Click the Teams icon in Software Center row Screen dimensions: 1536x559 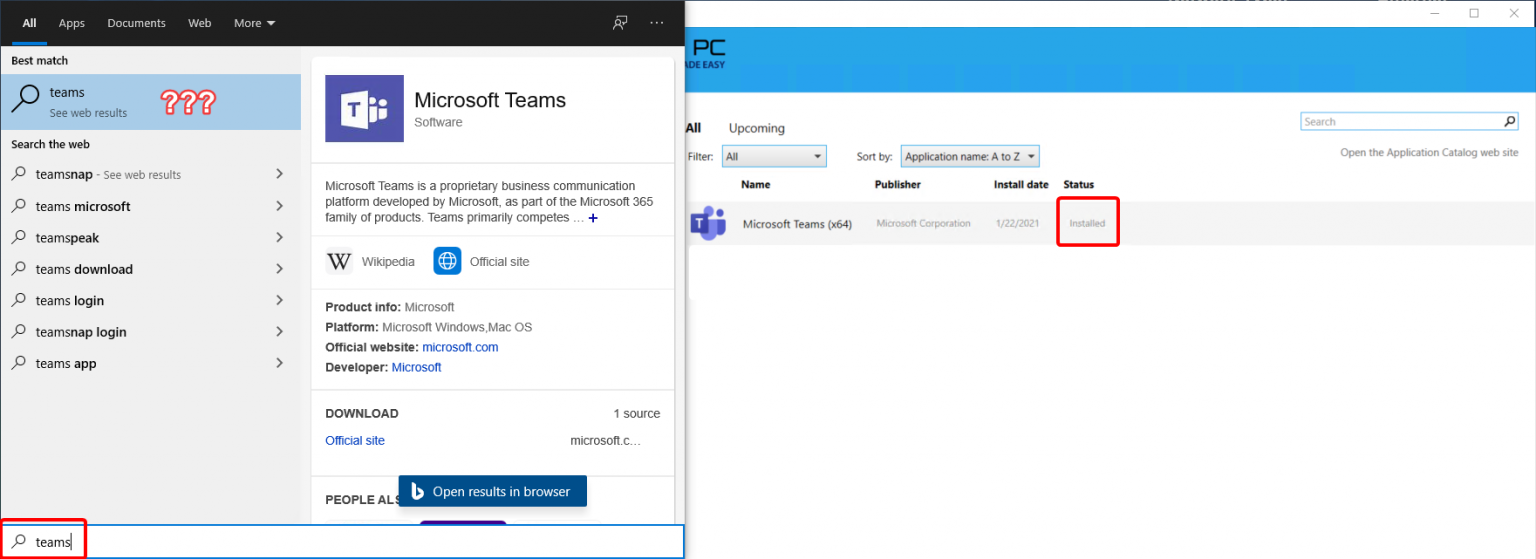(x=708, y=223)
